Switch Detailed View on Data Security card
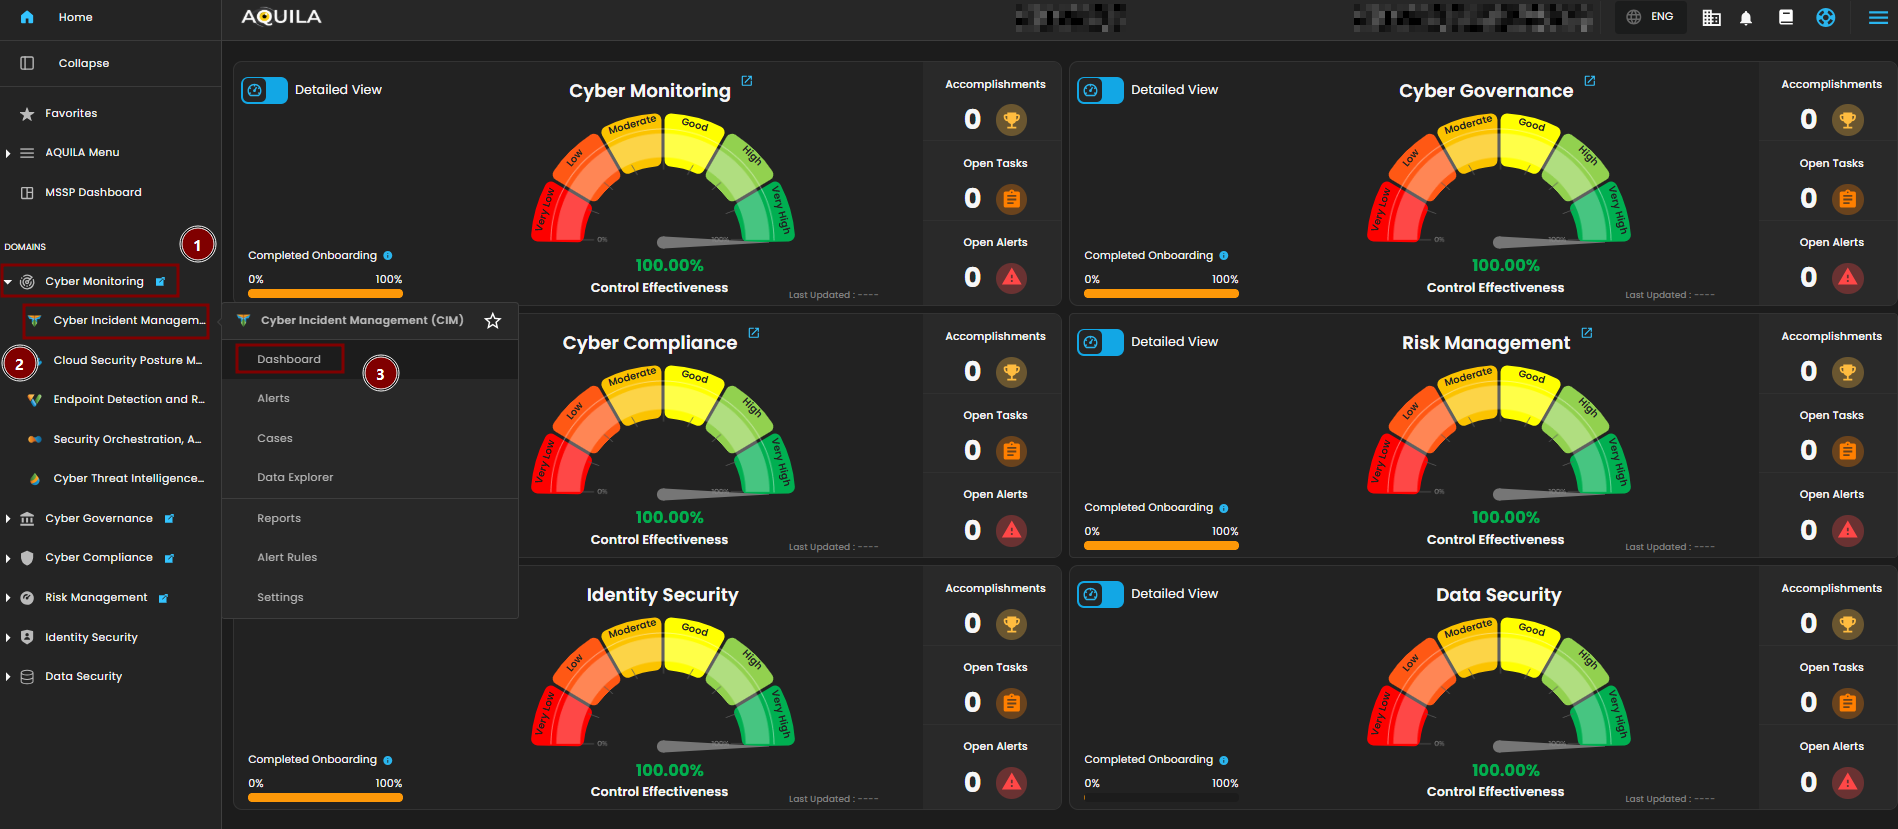 pos(1101,594)
